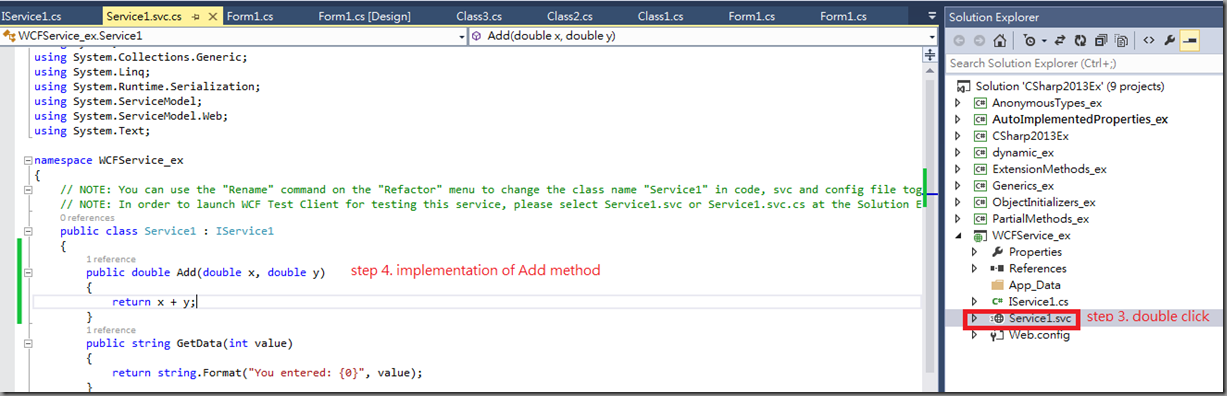Refresh the Solution Explorer tree
Image resolution: width=1227 pixels, height=396 pixels.
(1080, 41)
